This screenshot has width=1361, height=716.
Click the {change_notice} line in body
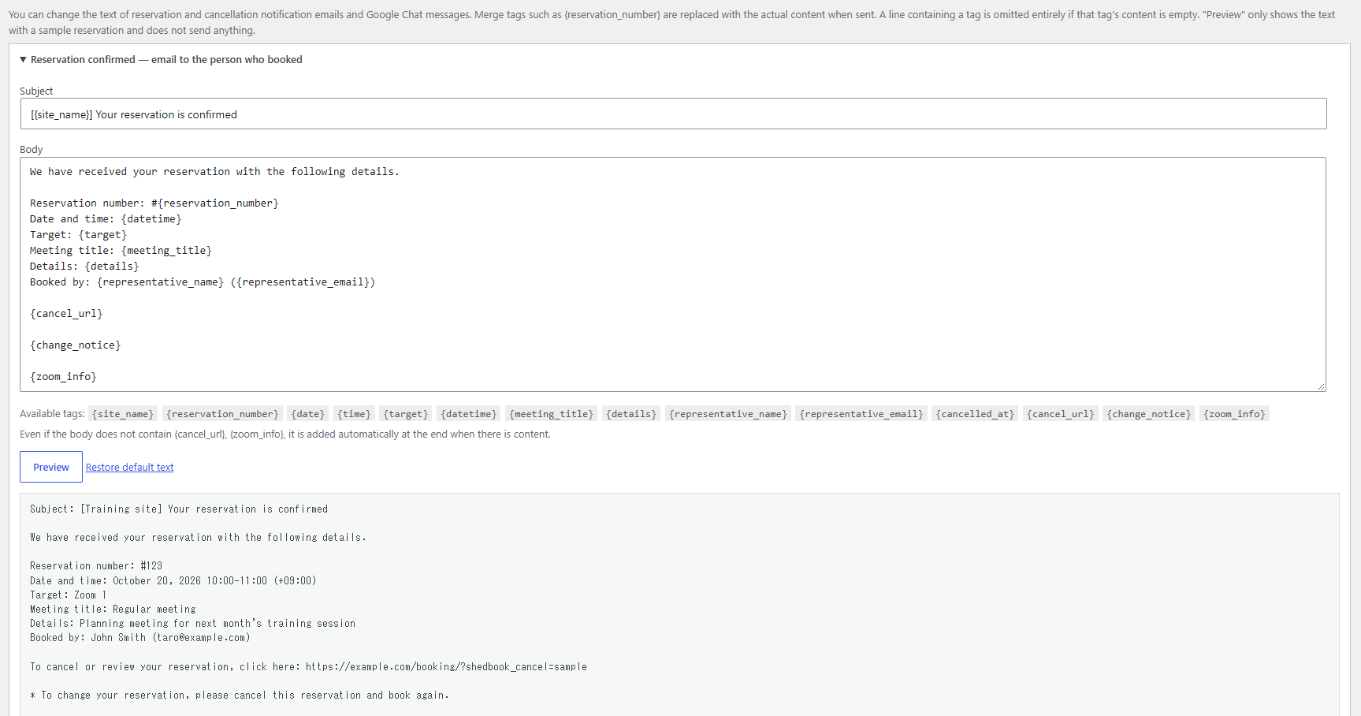75,345
